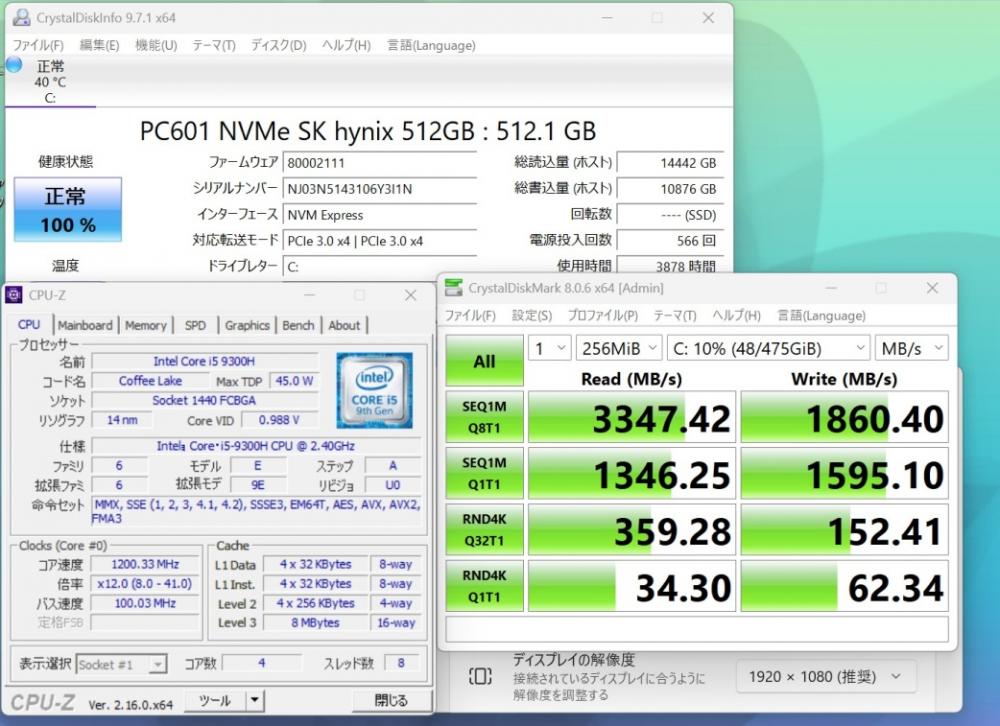Click the multiplier value x12.0 (8.0 - 41.0)
This screenshot has height=726, width=1000.
pyautogui.click(x=145, y=584)
